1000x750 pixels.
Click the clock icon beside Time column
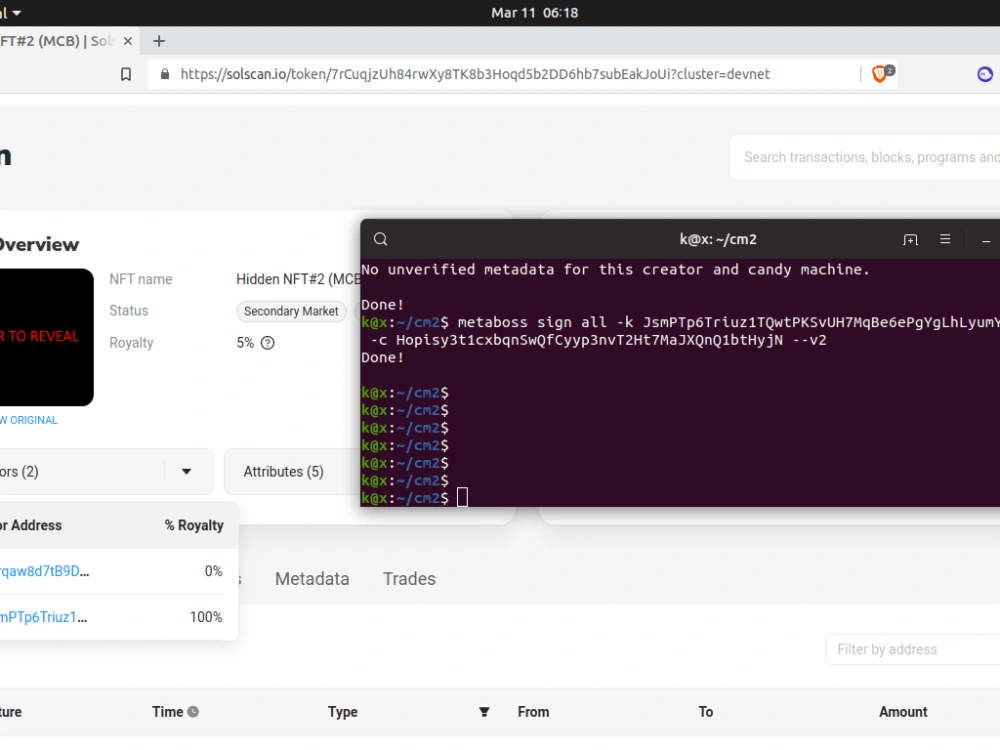(193, 712)
